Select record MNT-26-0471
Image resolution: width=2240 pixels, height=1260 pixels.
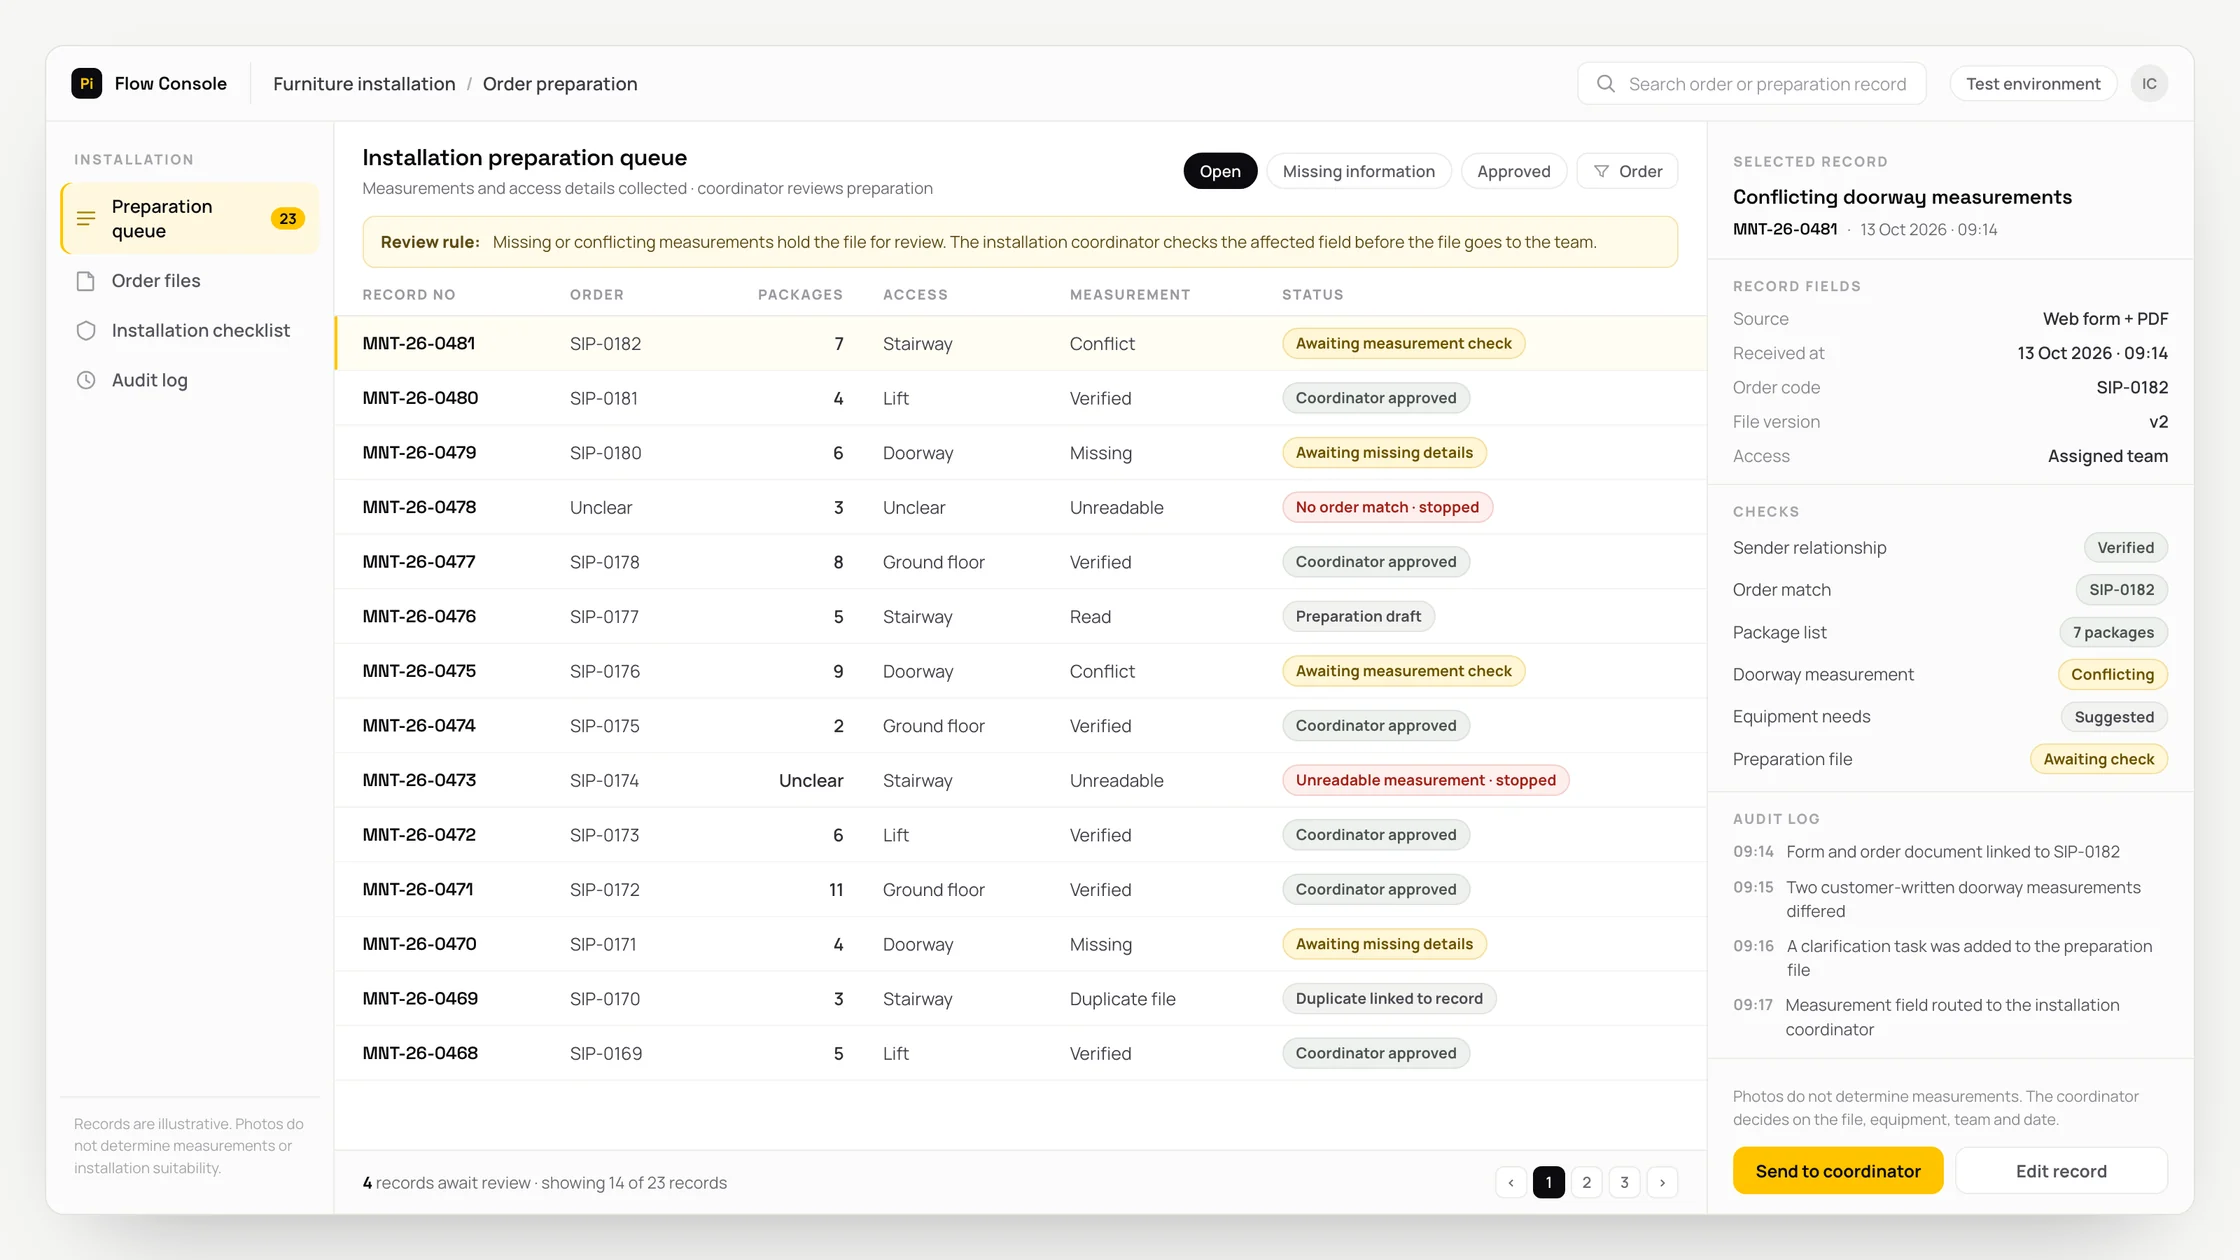coord(1020,890)
